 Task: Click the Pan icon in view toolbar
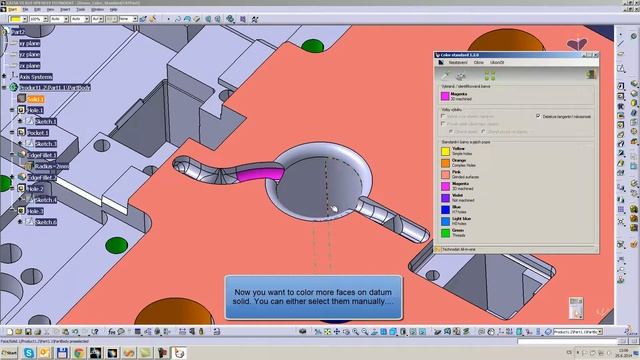click(x=337, y=332)
